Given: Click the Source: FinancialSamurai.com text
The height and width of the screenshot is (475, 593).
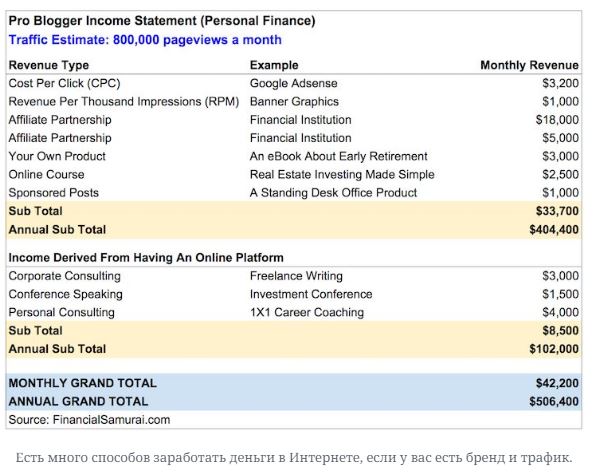Looking at the screenshot, I should coord(89,420).
